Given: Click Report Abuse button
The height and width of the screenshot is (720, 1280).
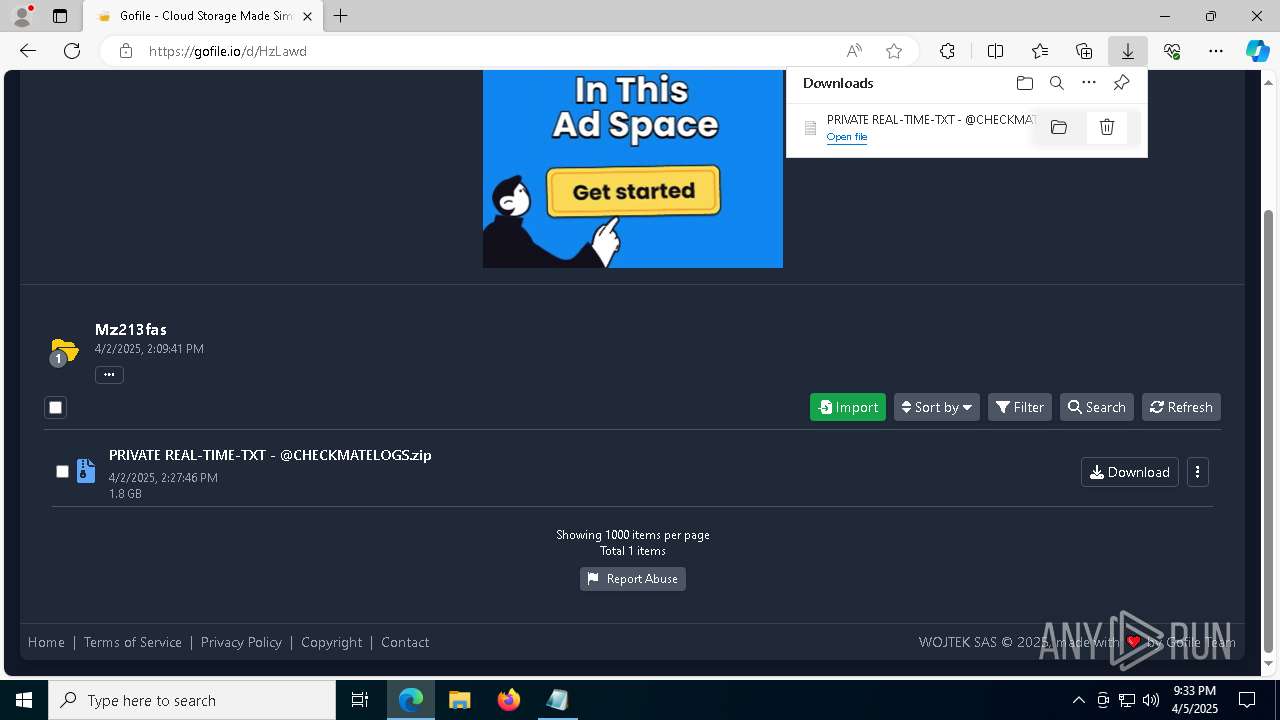Looking at the screenshot, I should [x=633, y=579].
